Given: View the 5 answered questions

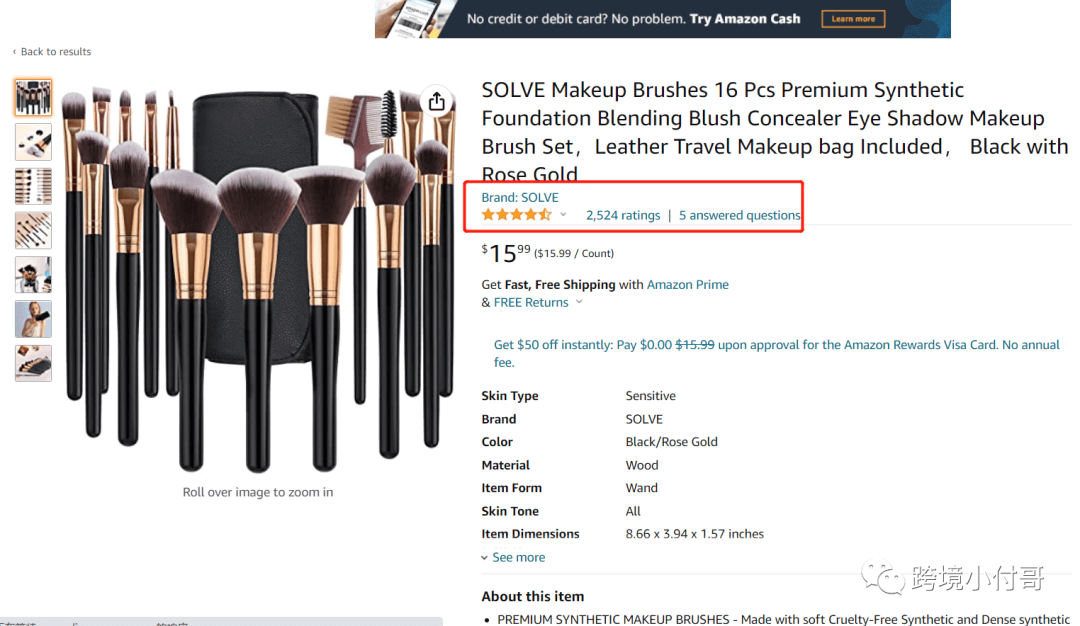Looking at the screenshot, I should pos(740,215).
